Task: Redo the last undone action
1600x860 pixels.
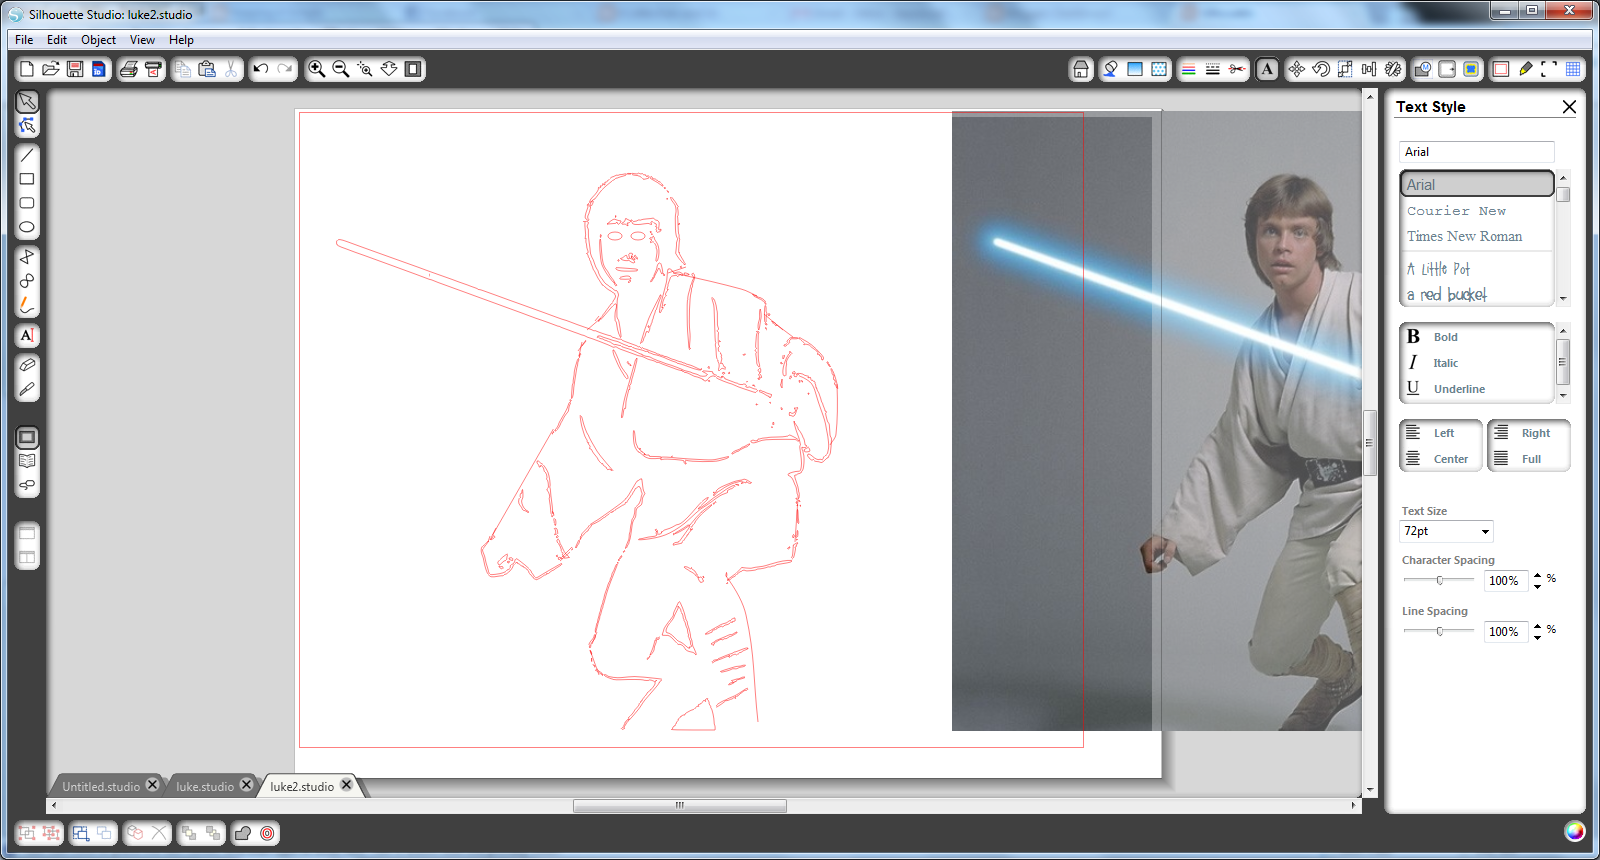Action: click(285, 69)
